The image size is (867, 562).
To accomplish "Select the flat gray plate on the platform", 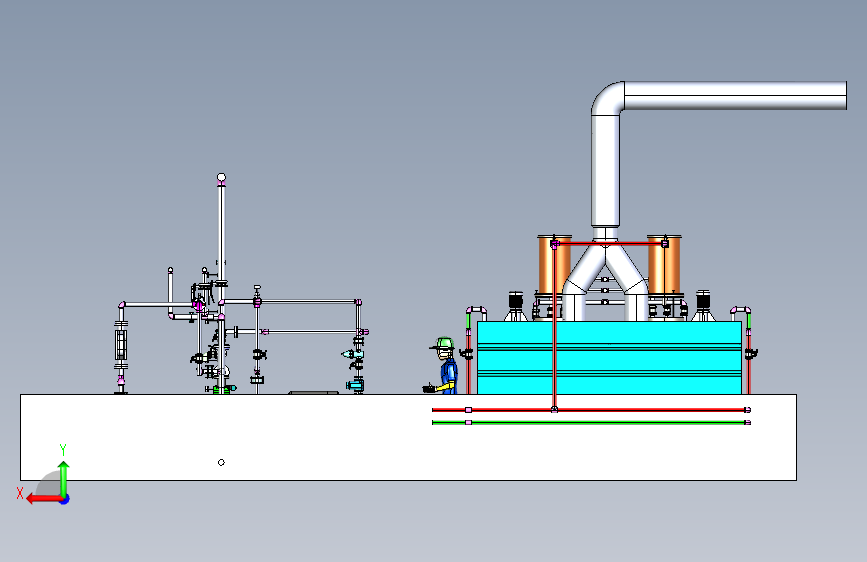I will tap(314, 393).
